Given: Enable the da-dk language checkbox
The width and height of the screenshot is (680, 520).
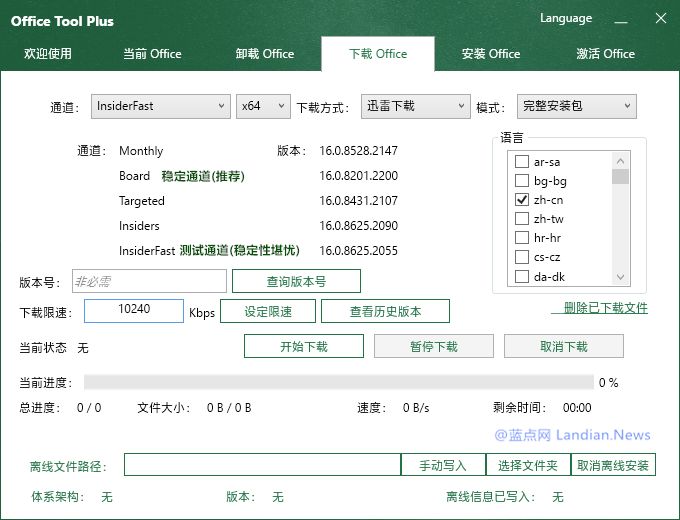Looking at the screenshot, I should (522, 276).
